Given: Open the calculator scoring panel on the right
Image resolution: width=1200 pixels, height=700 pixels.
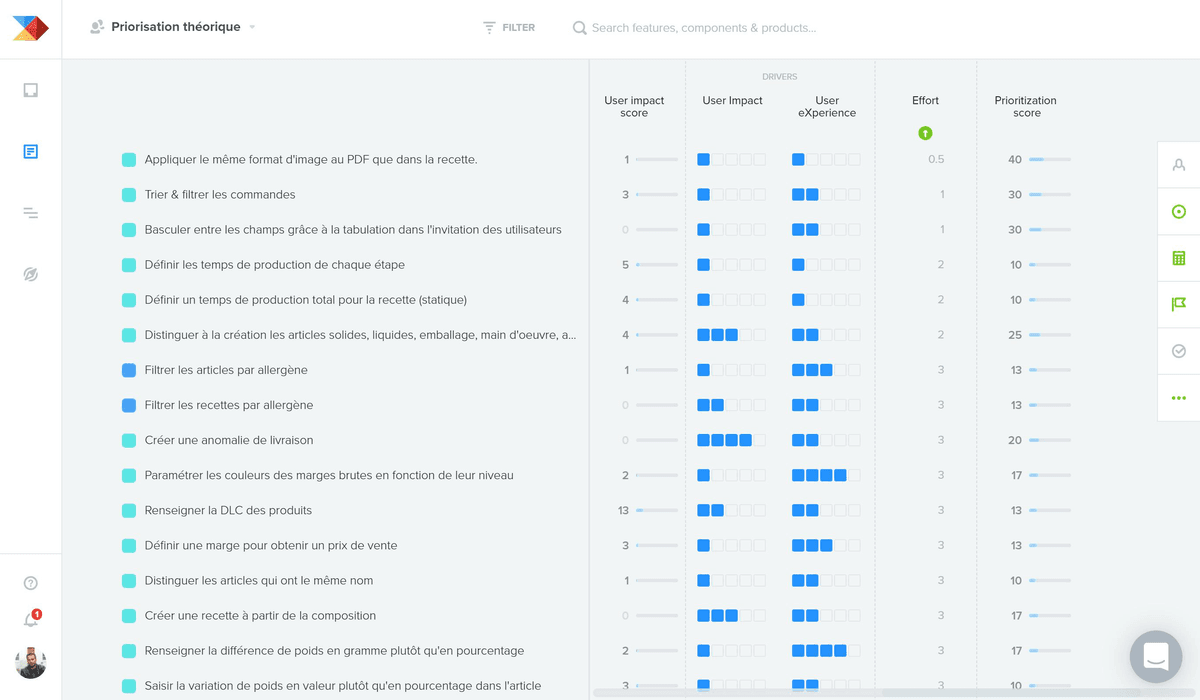Looking at the screenshot, I should pos(1178,258).
